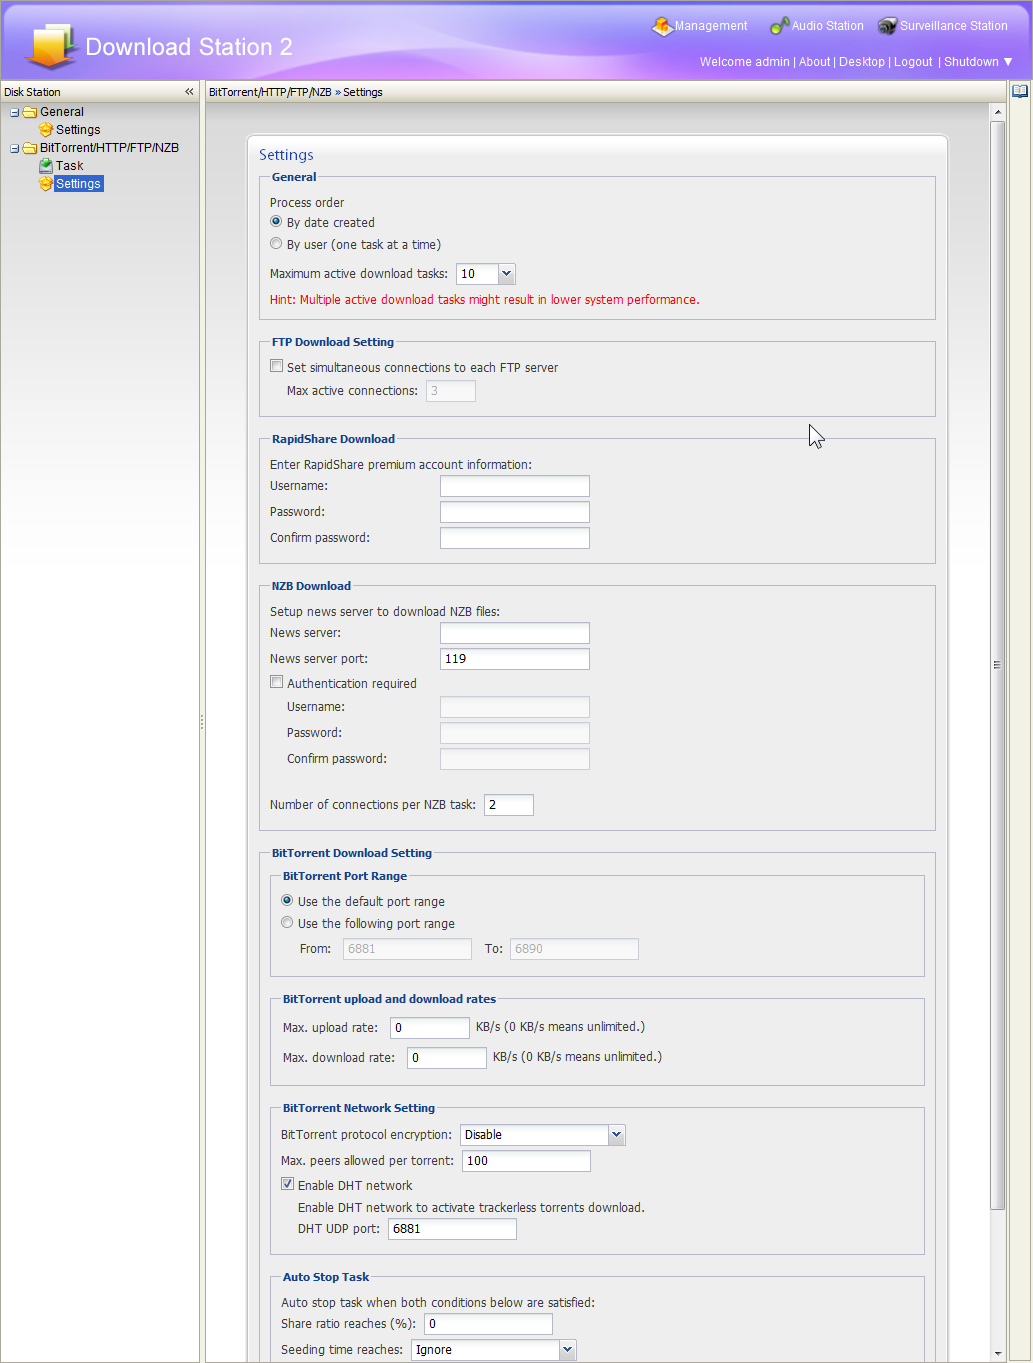Viewport: 1033px width, 1363px height.
Task: Click the Management link text
Action: click(711, 26)
